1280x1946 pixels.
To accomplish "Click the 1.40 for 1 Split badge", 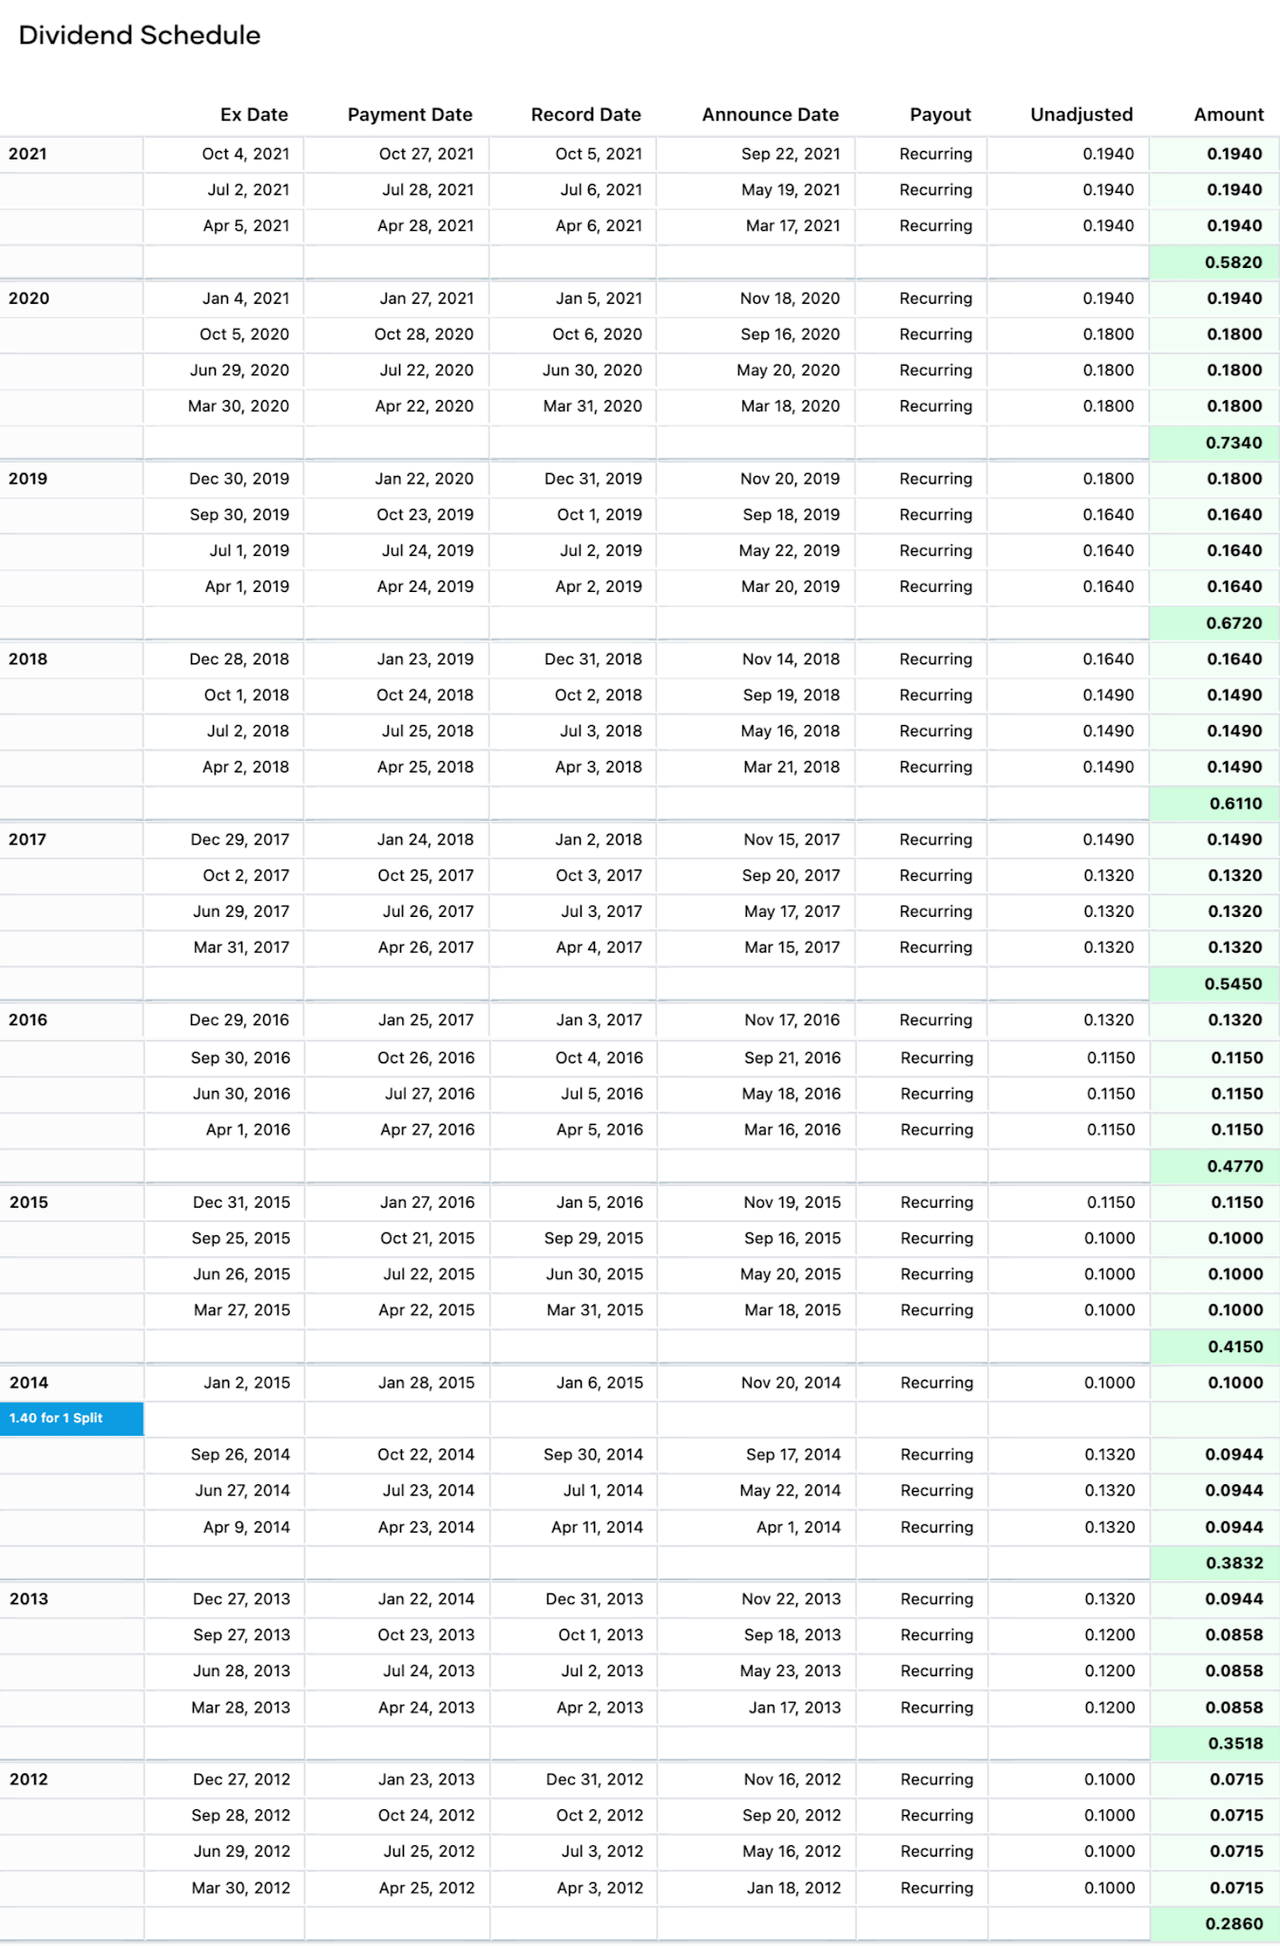I will point(72,1418).
